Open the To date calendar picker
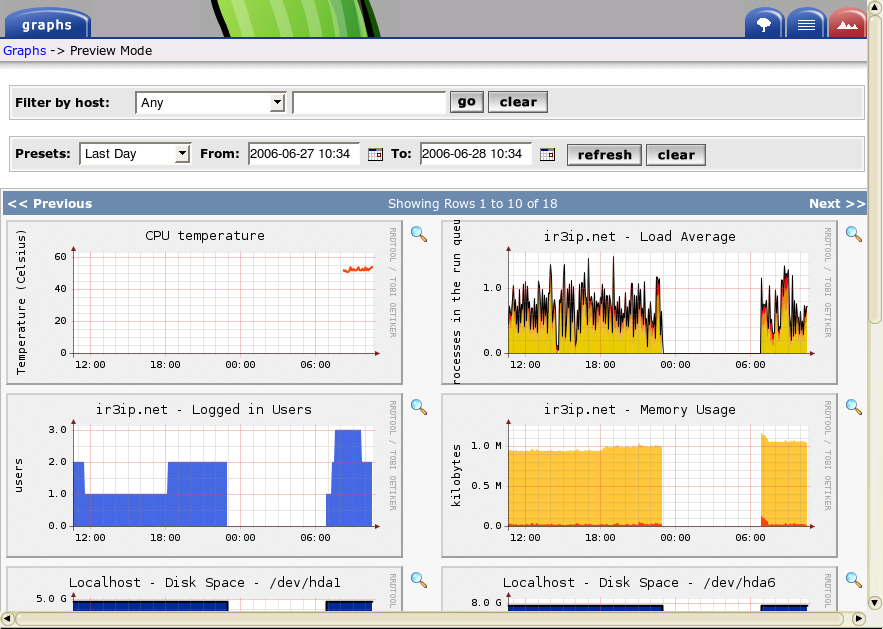 pyautogui.click(x=547, y=154)
